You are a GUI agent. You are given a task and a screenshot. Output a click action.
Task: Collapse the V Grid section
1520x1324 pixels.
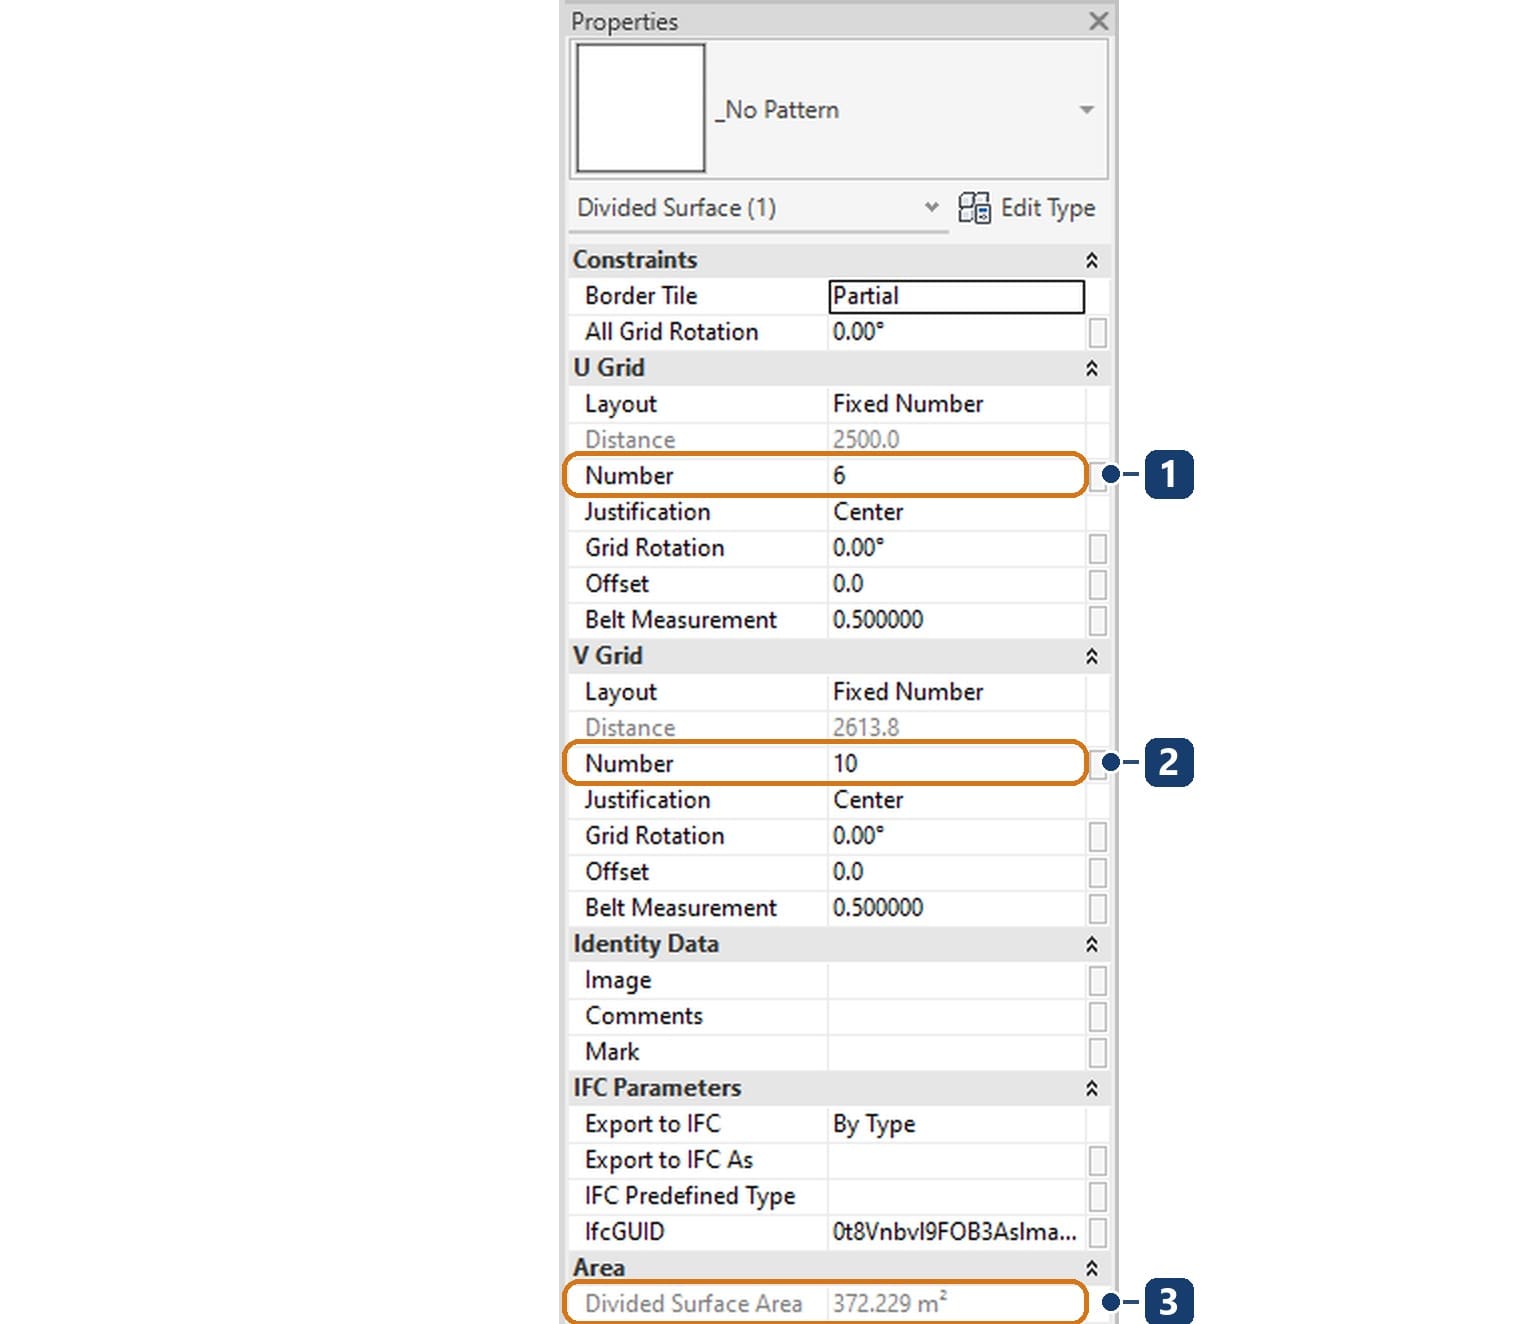click(x=1092, y=656)
